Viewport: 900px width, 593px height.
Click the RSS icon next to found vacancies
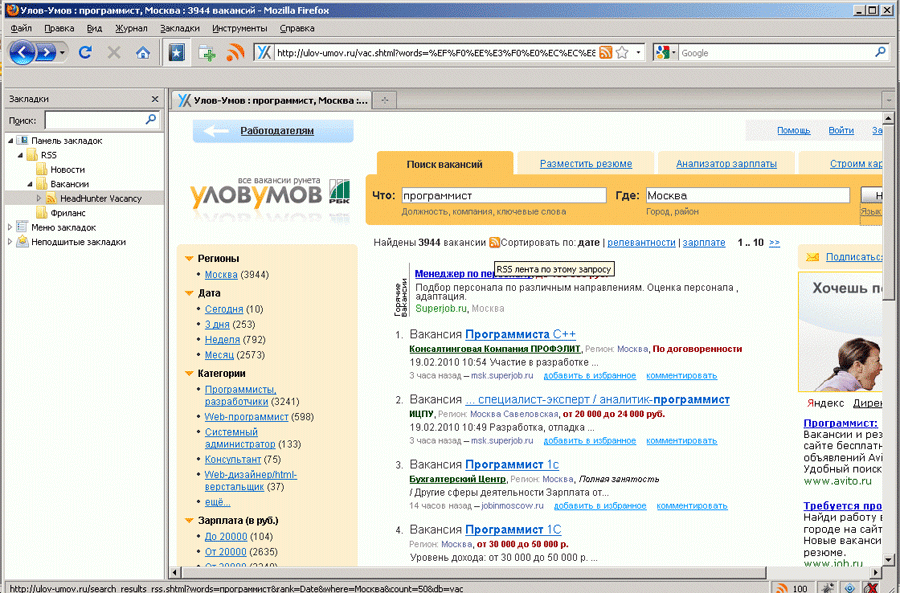pos(494,242)
